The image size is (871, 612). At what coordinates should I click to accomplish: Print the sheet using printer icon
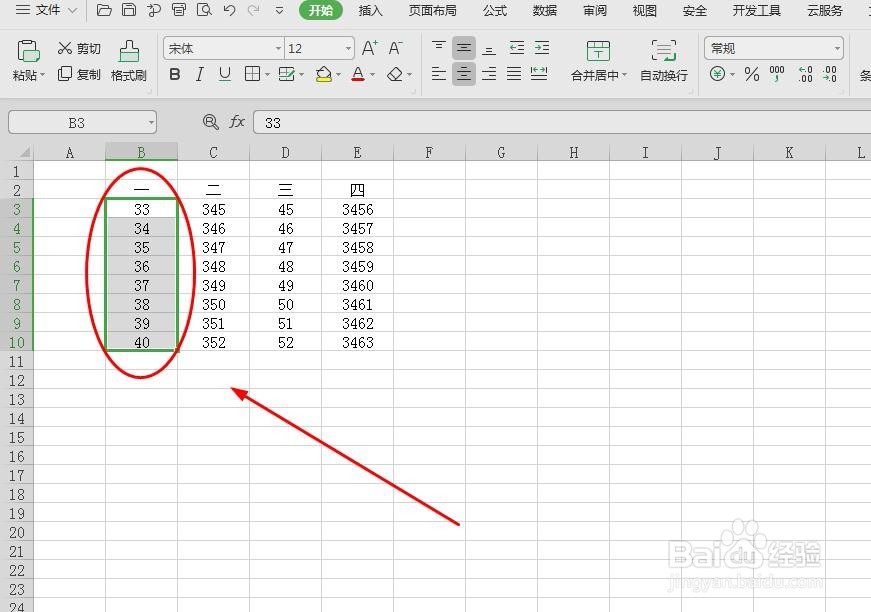tap(179, 9)
